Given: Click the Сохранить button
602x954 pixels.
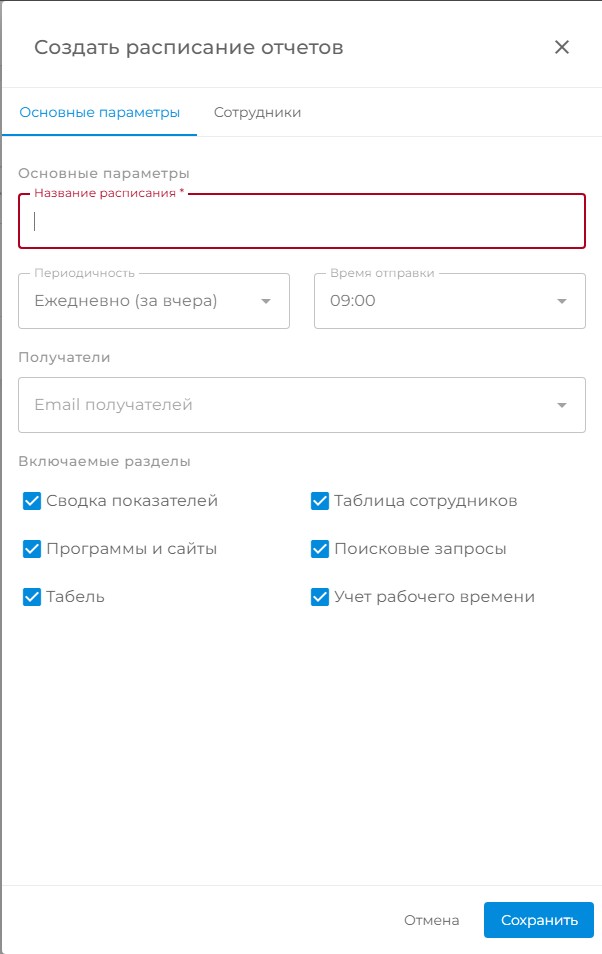Looking at the screenshot, I should point(539,920).
